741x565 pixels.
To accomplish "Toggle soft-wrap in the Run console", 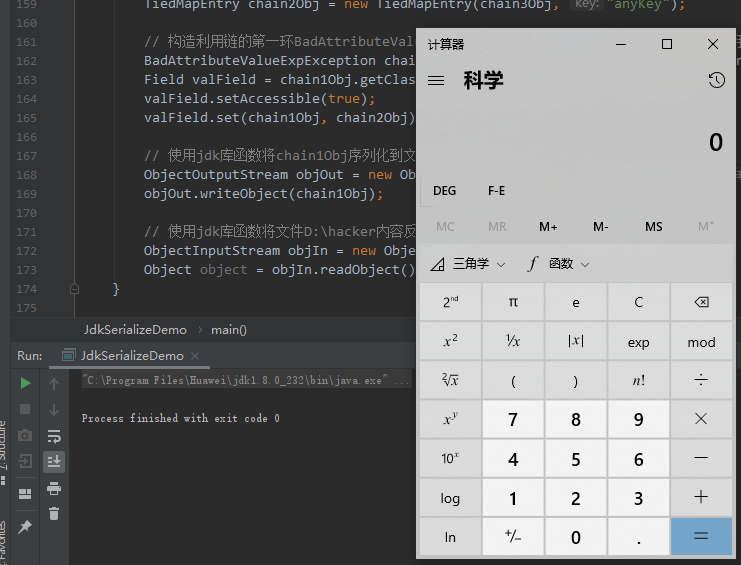I will [54, 436].
